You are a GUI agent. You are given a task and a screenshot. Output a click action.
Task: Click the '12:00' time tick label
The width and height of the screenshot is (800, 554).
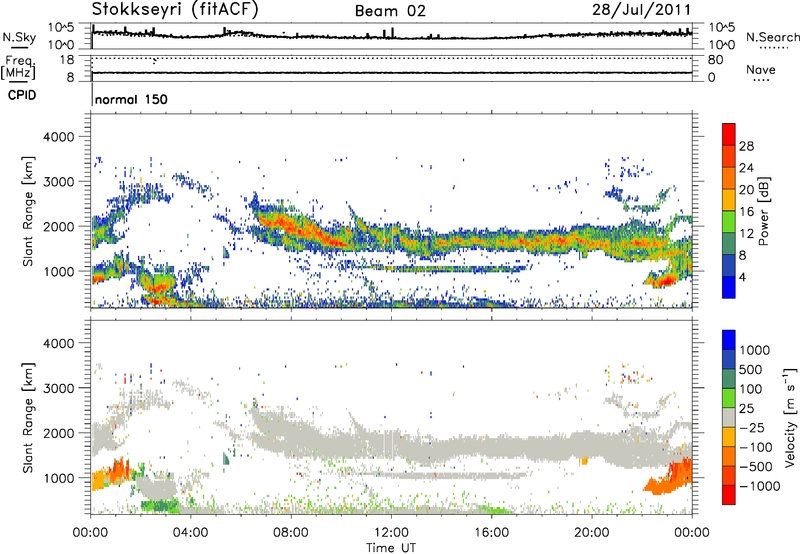pyautogui.click(x=391, y=533)
